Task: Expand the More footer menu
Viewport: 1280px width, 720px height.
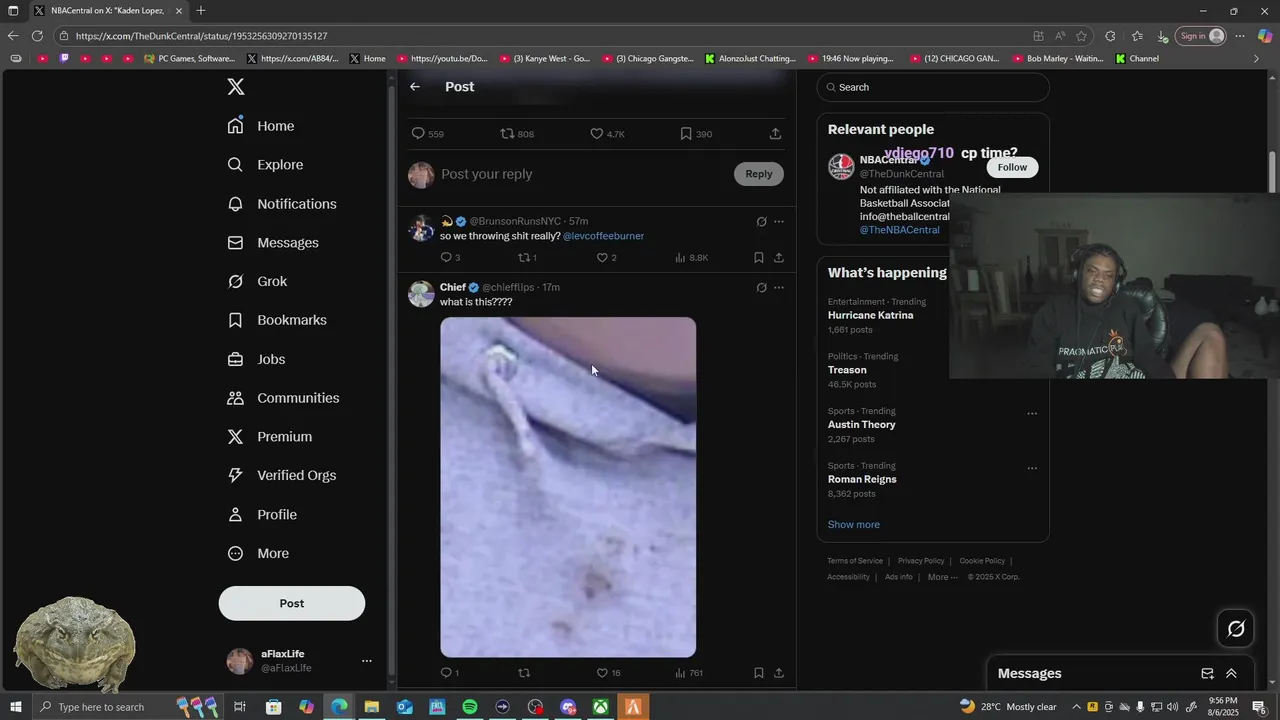Action: tap(942, 577)
